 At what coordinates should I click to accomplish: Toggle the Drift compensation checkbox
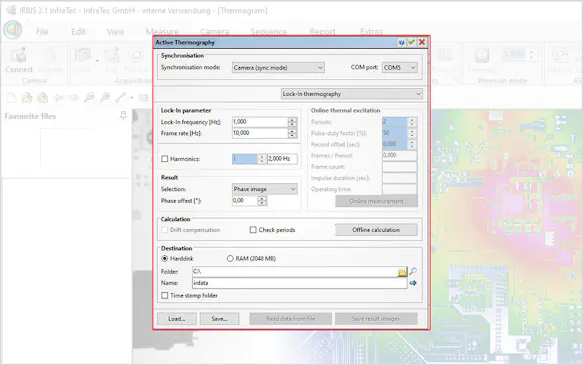coord(165,230)
